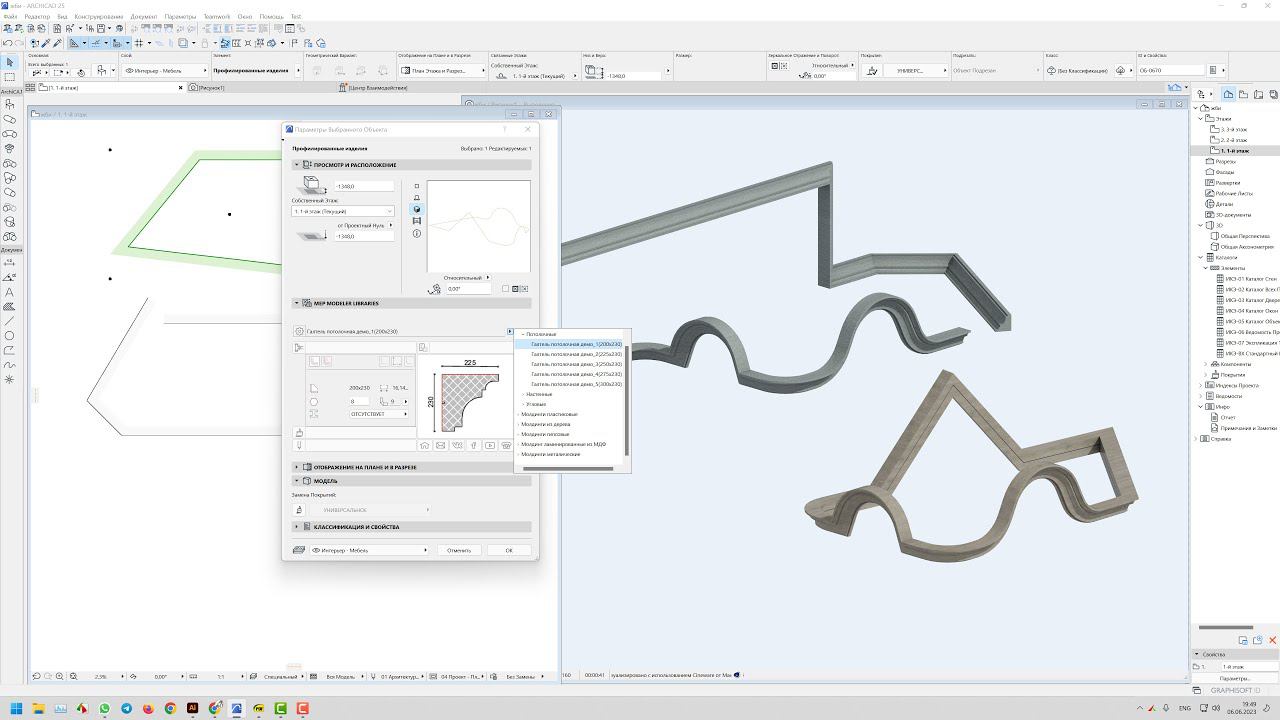Select the Arrow selection tool
Viewport: 1280px width, 720px height.
coord(10,62)
